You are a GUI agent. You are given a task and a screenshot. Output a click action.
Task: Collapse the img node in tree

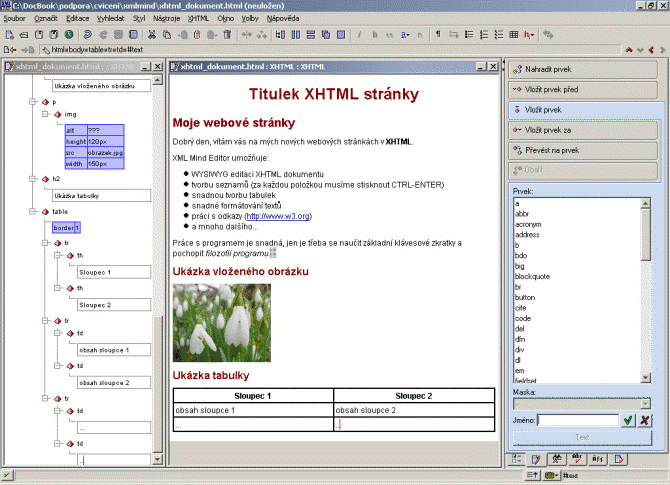[45, 114]
